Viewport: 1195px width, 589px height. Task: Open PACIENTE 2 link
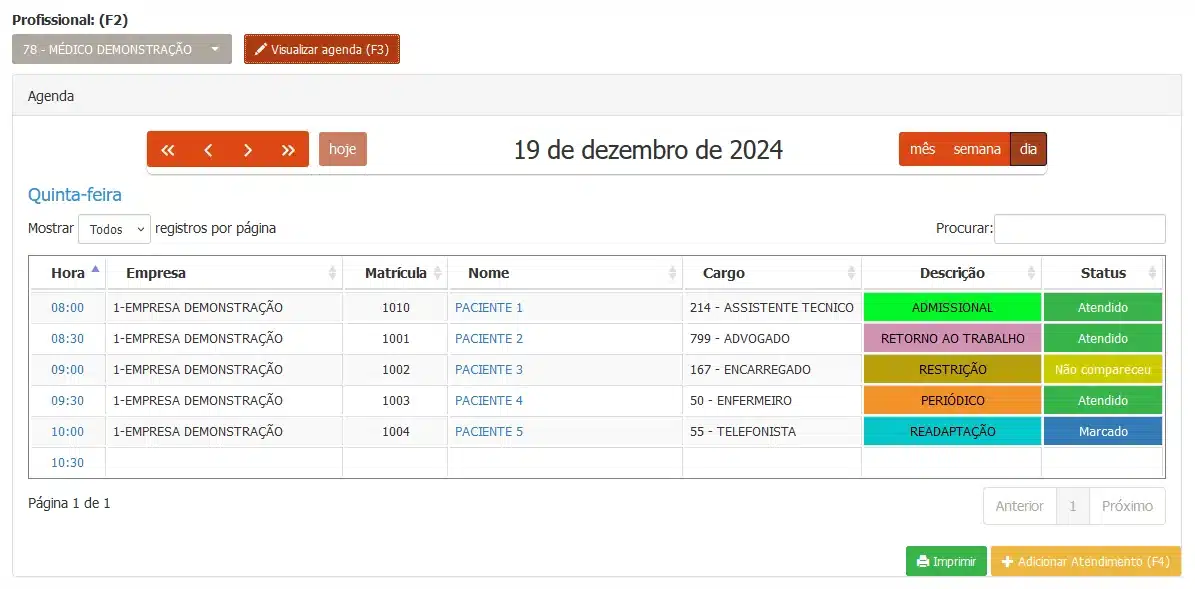click(489, 338)
